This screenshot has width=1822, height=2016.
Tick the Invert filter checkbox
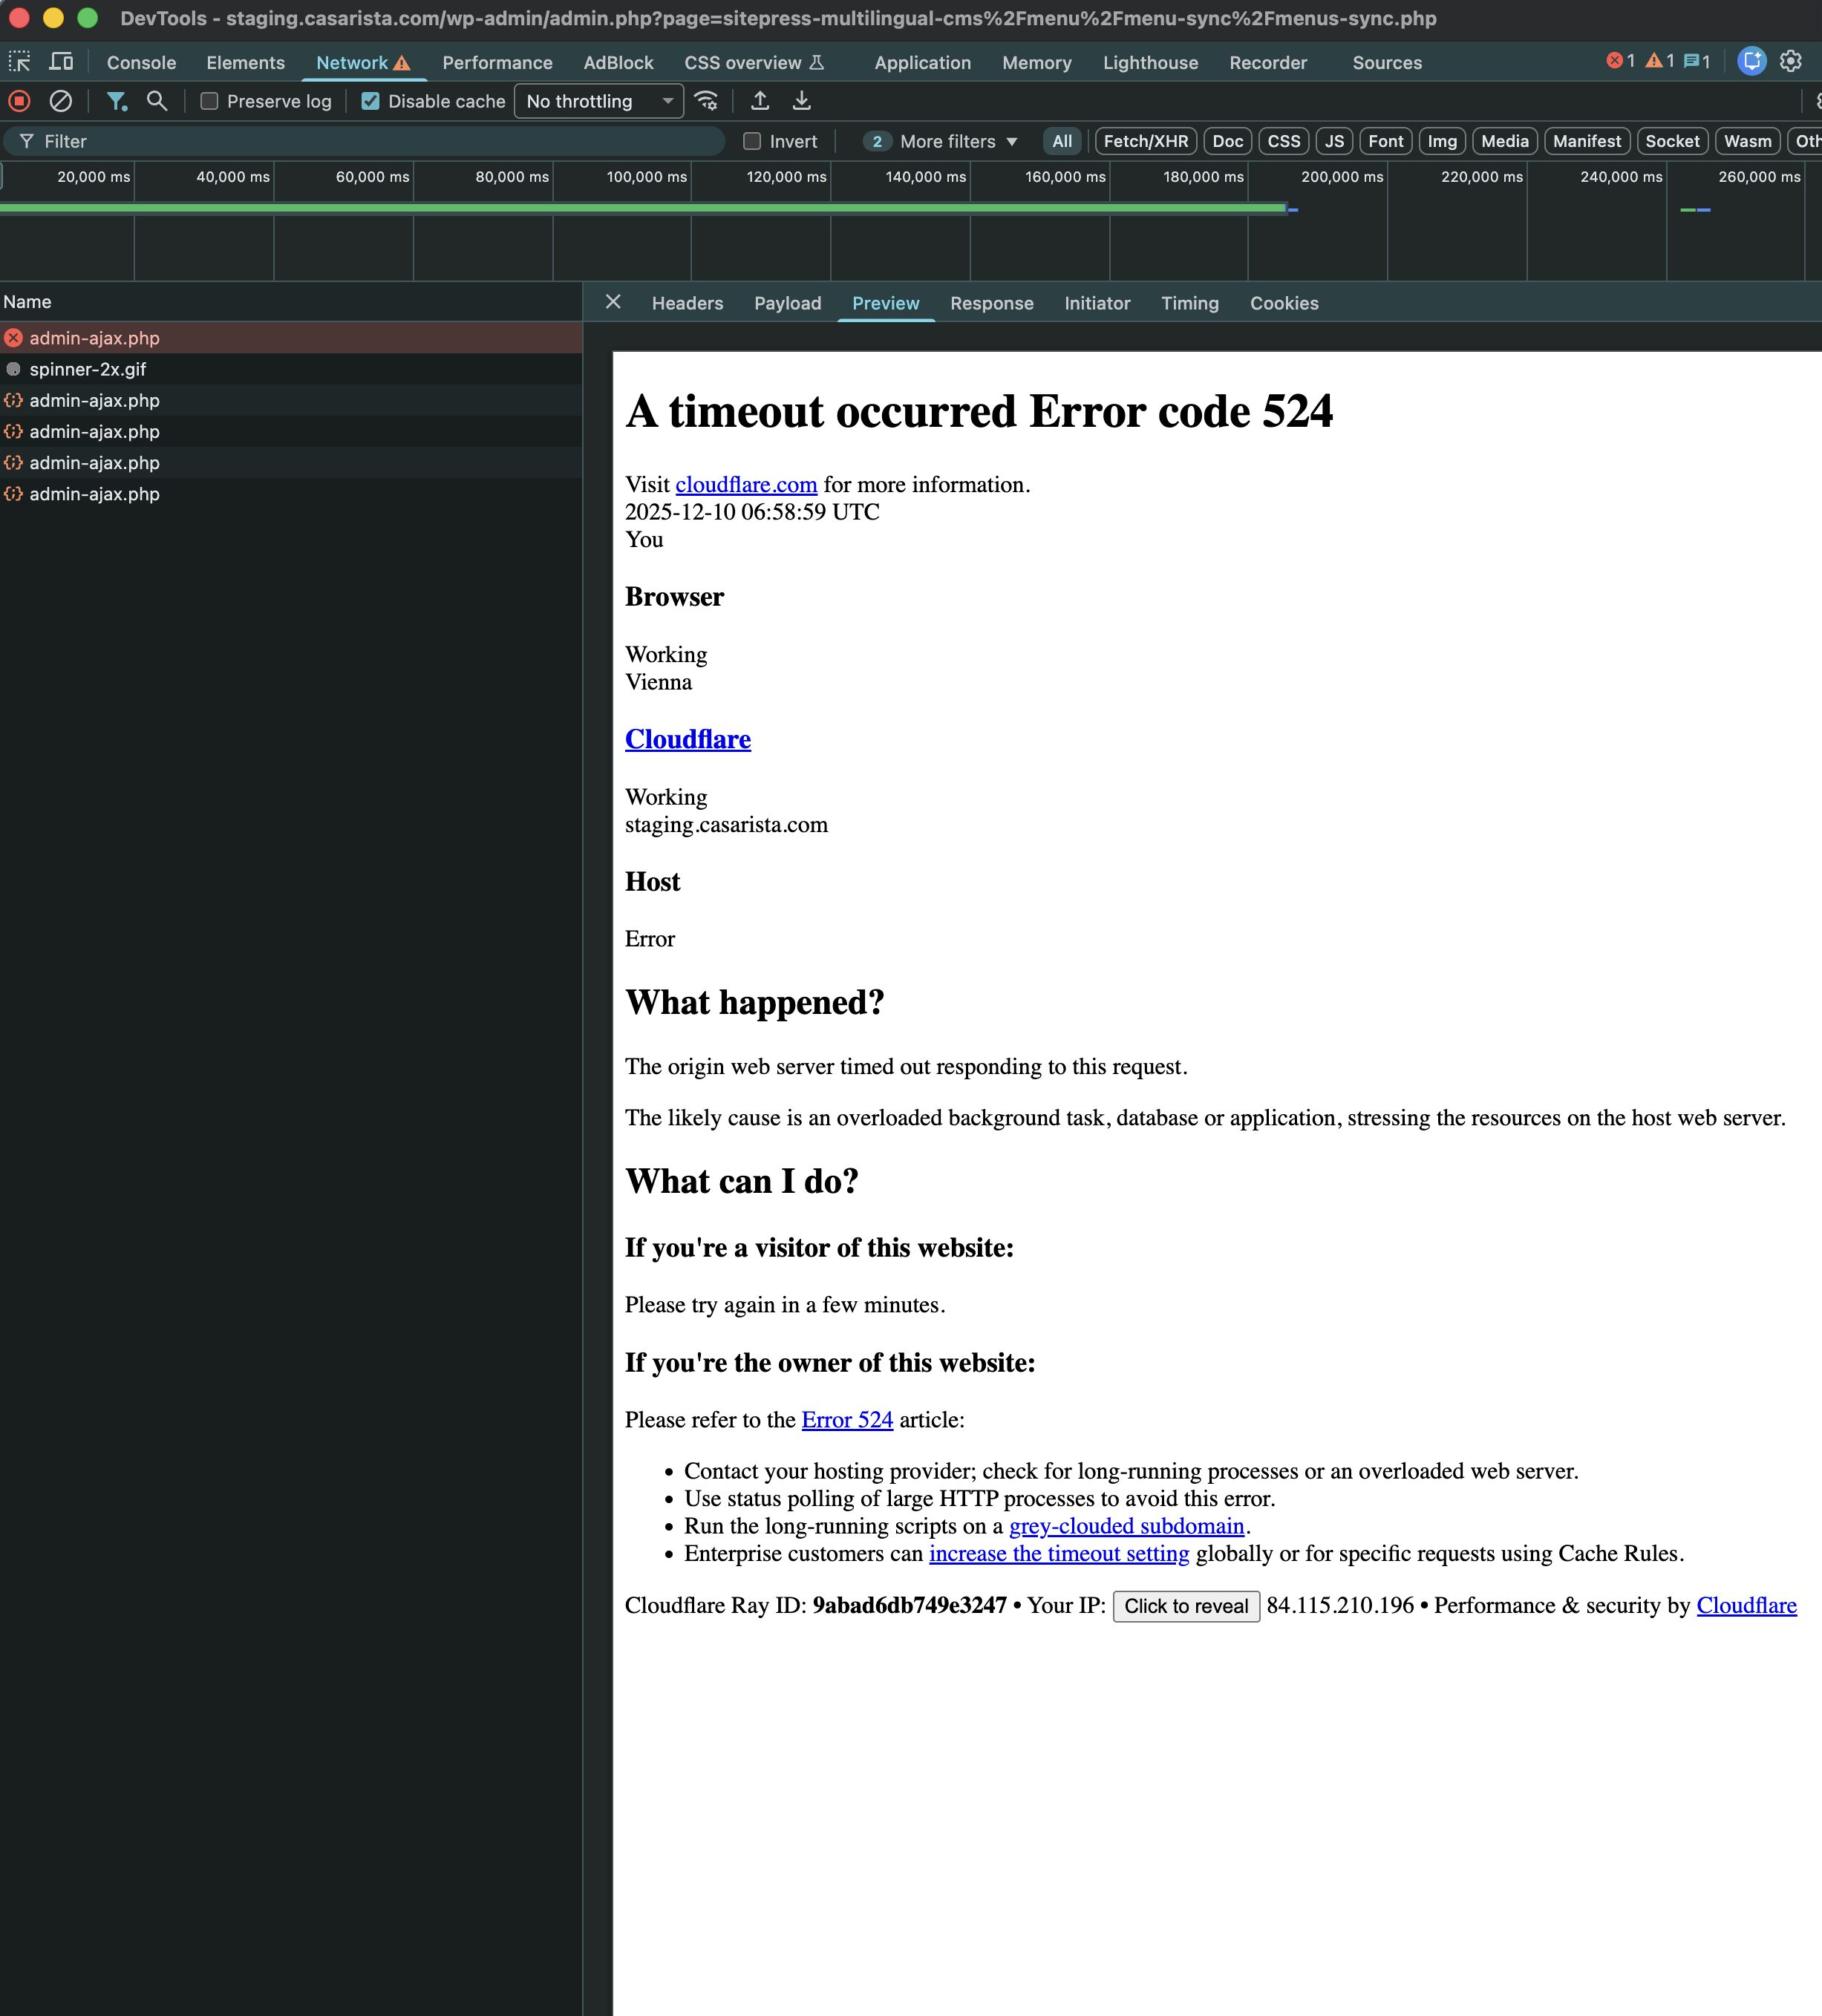[752, 141]
